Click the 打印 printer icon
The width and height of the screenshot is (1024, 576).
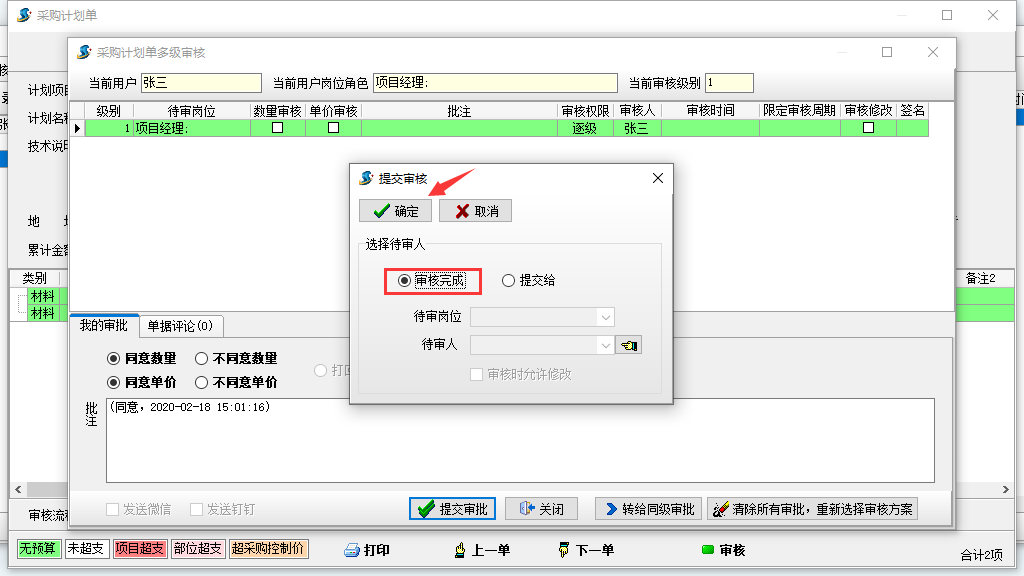(x=366, y=550)
